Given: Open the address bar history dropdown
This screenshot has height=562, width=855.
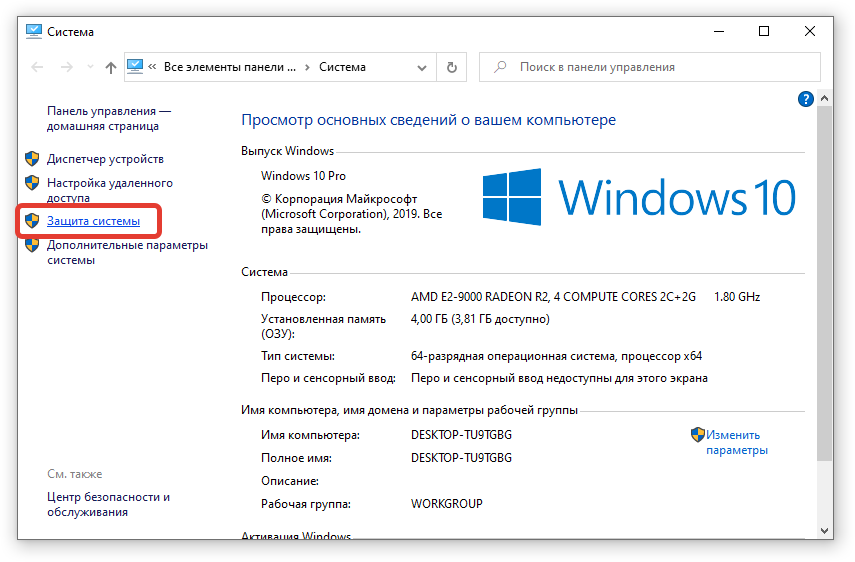Looking at the screenshot, I should click(x=423, y=68).
